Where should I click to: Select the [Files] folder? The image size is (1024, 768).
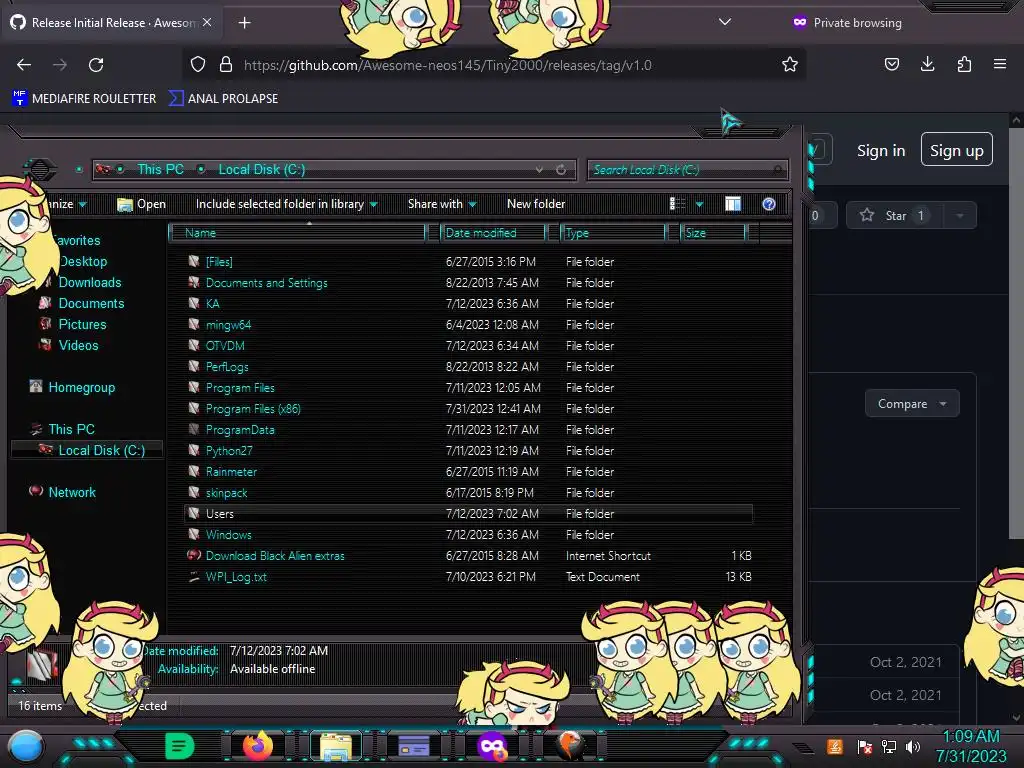(x=219, y=262)
